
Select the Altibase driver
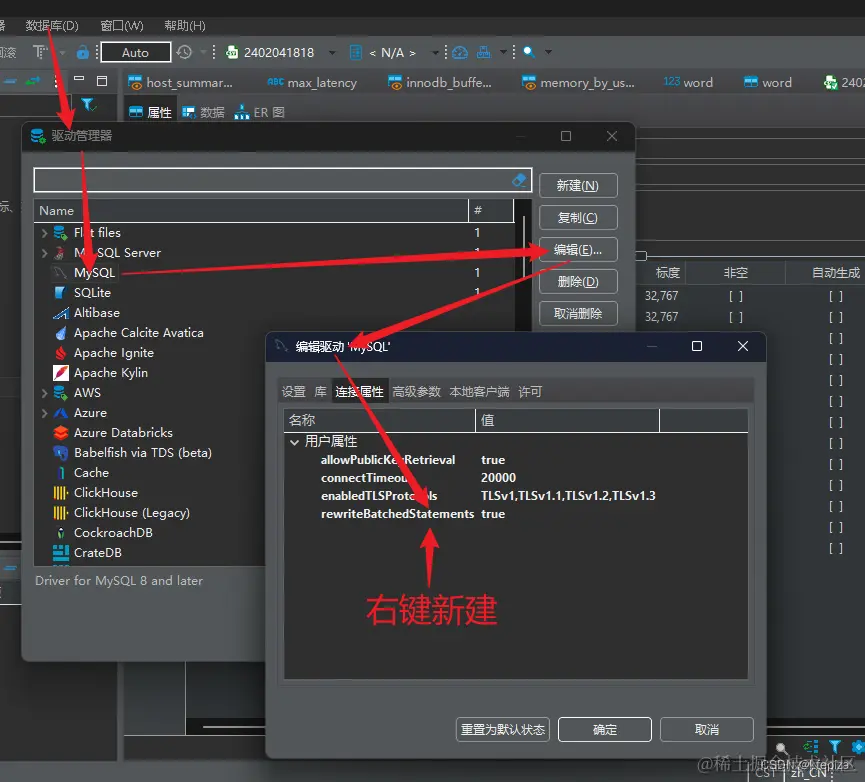coord(97,313)
